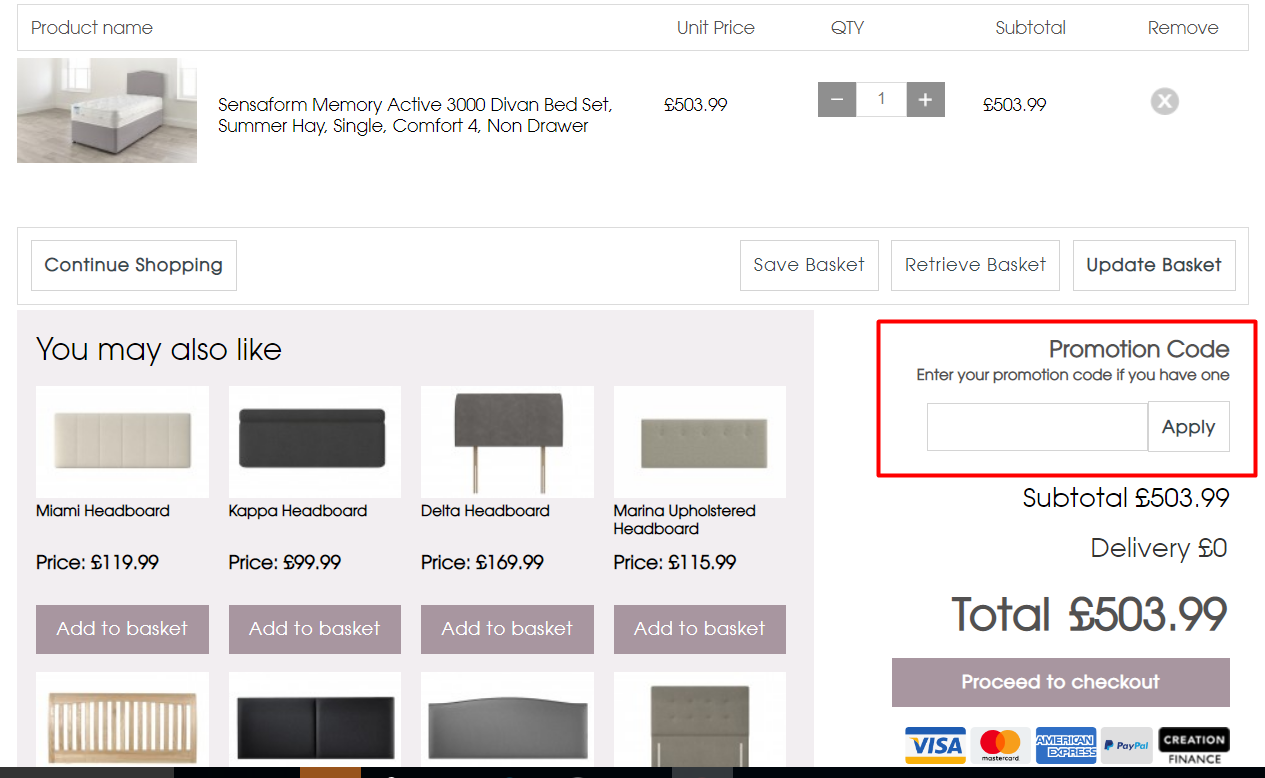Add the Delta Headboard to basket
The width and height of the screenshot is (1265, 778).
pos(506,629)
